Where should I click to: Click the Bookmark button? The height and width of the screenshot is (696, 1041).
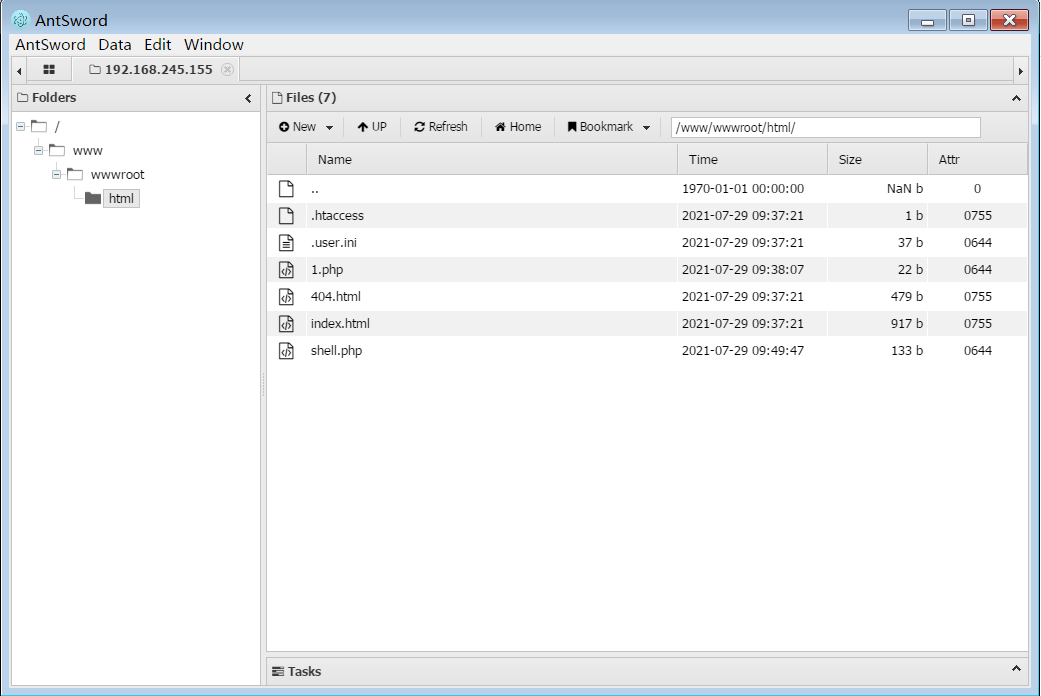tap(600, 126)
